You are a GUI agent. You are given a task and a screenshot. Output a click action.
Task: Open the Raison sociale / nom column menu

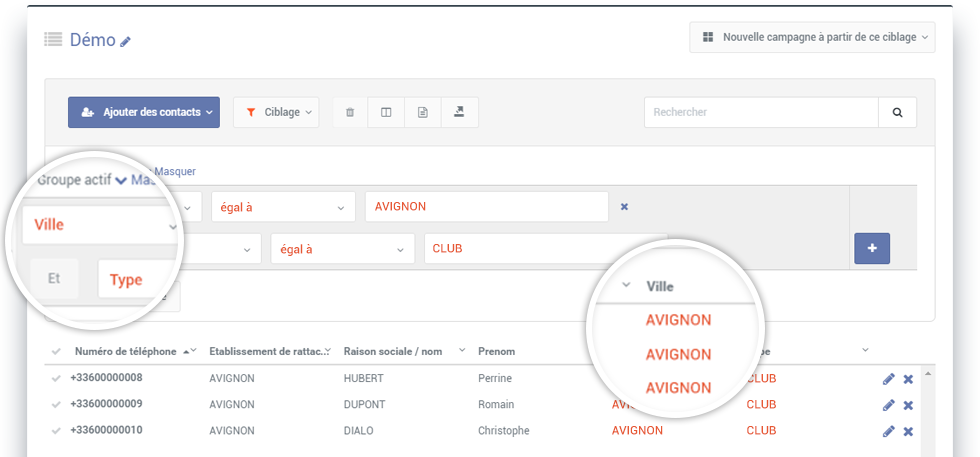(462, 350)
